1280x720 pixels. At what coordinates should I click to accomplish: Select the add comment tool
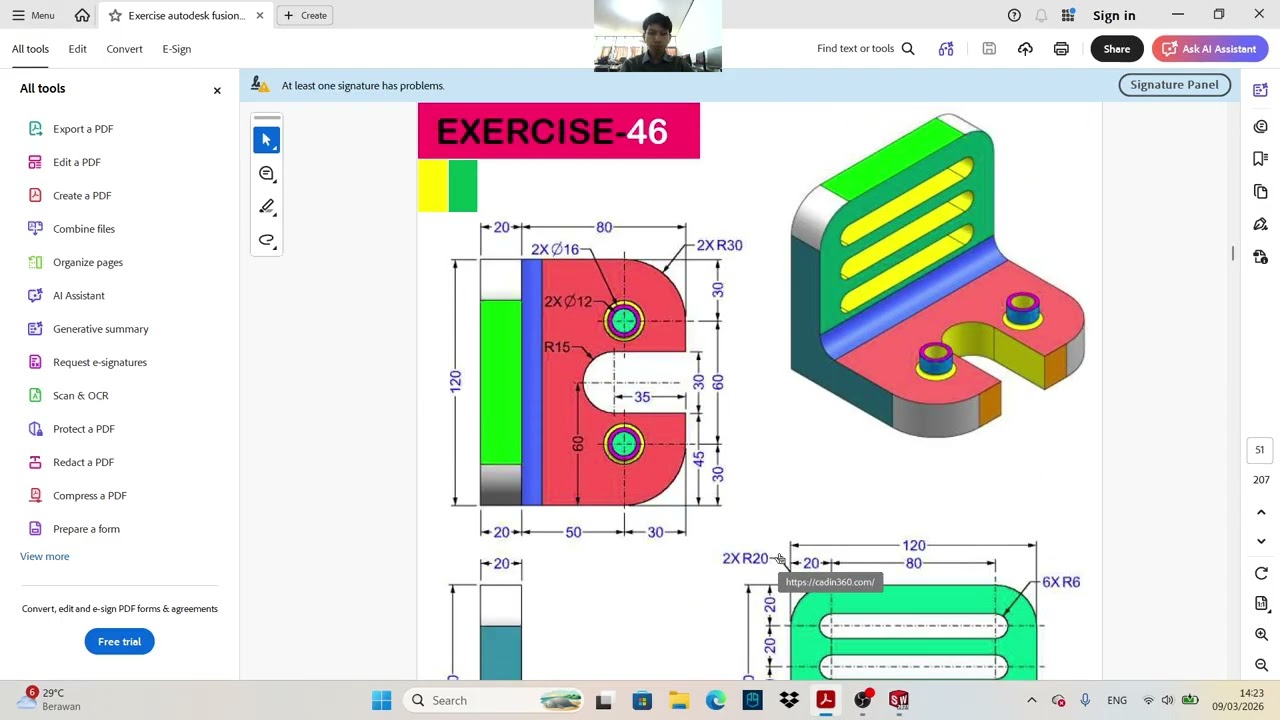tap(266, 174)
